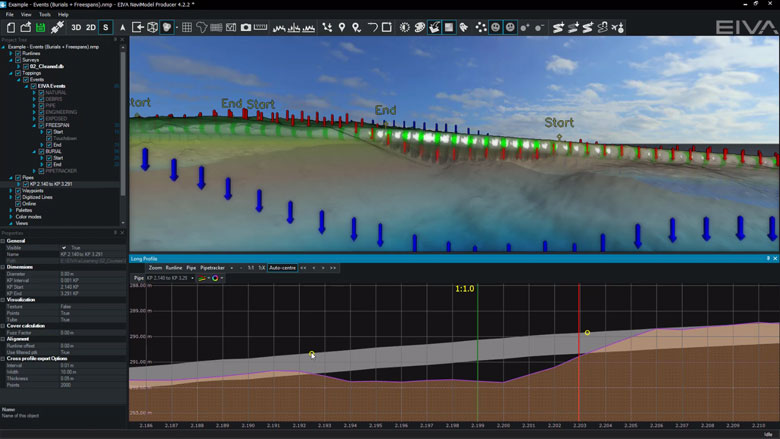Click the open folder toolbar icon

coord(25,27)
